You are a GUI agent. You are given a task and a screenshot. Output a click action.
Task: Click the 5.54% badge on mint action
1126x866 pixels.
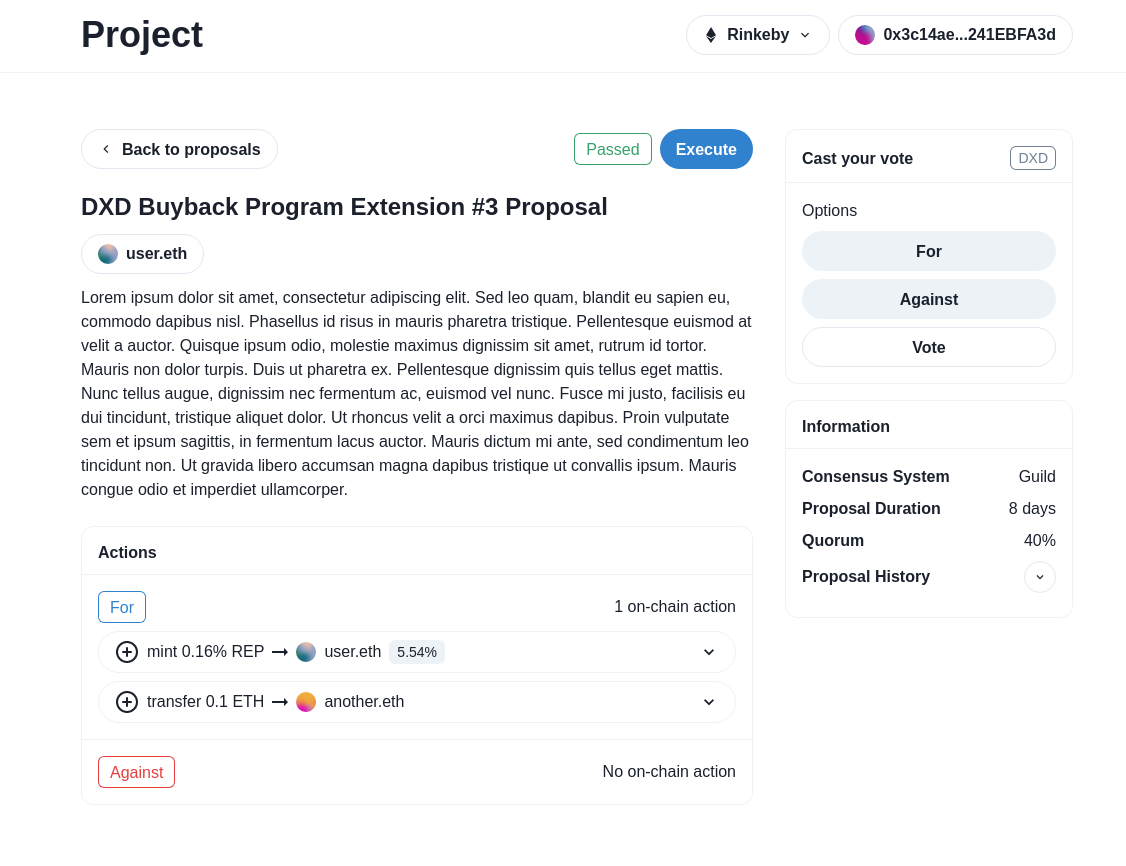pyautogui.click(x=417, y=652)
